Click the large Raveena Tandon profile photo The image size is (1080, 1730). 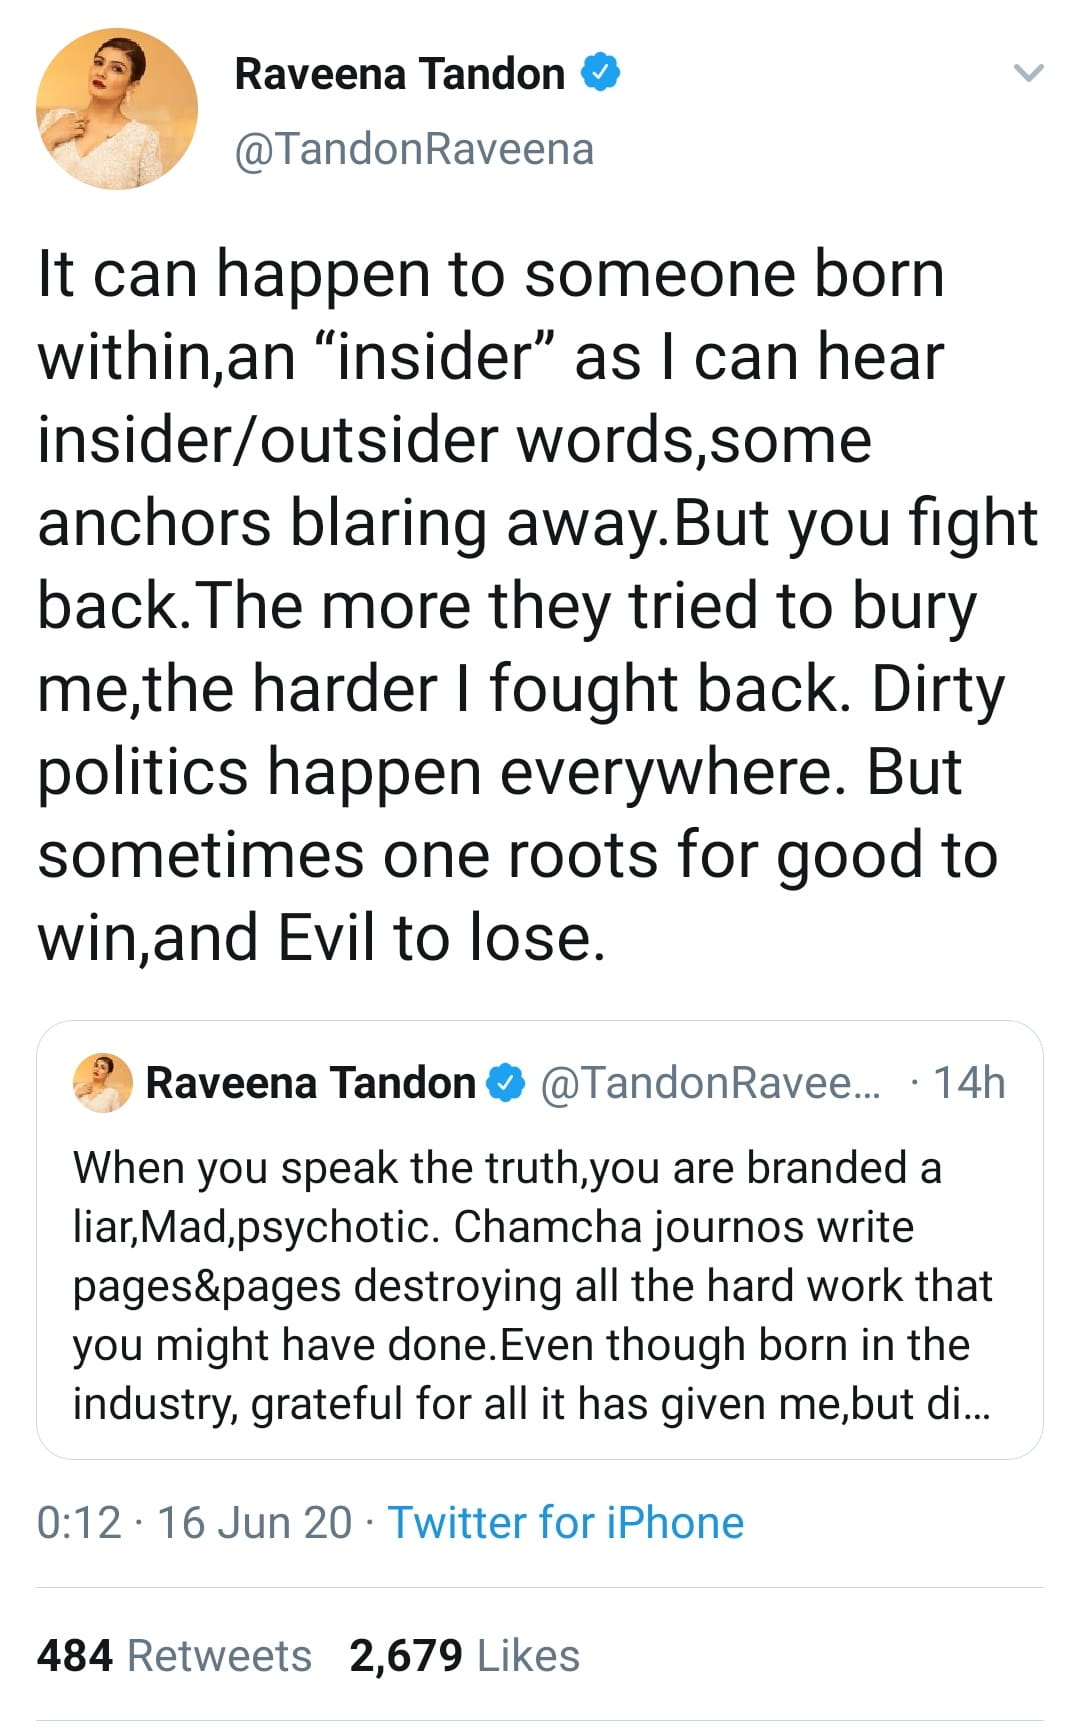[117, 109]
